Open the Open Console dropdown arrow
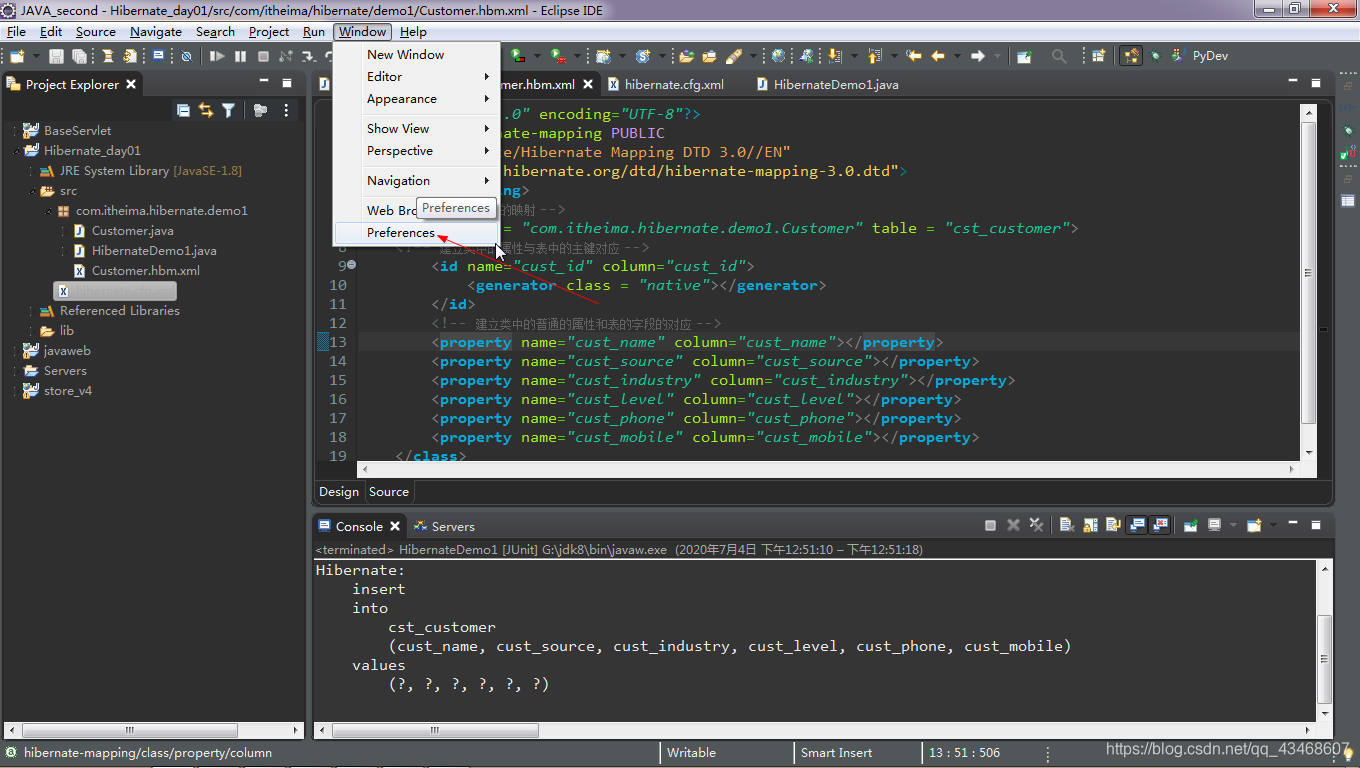 (1274, 525)
